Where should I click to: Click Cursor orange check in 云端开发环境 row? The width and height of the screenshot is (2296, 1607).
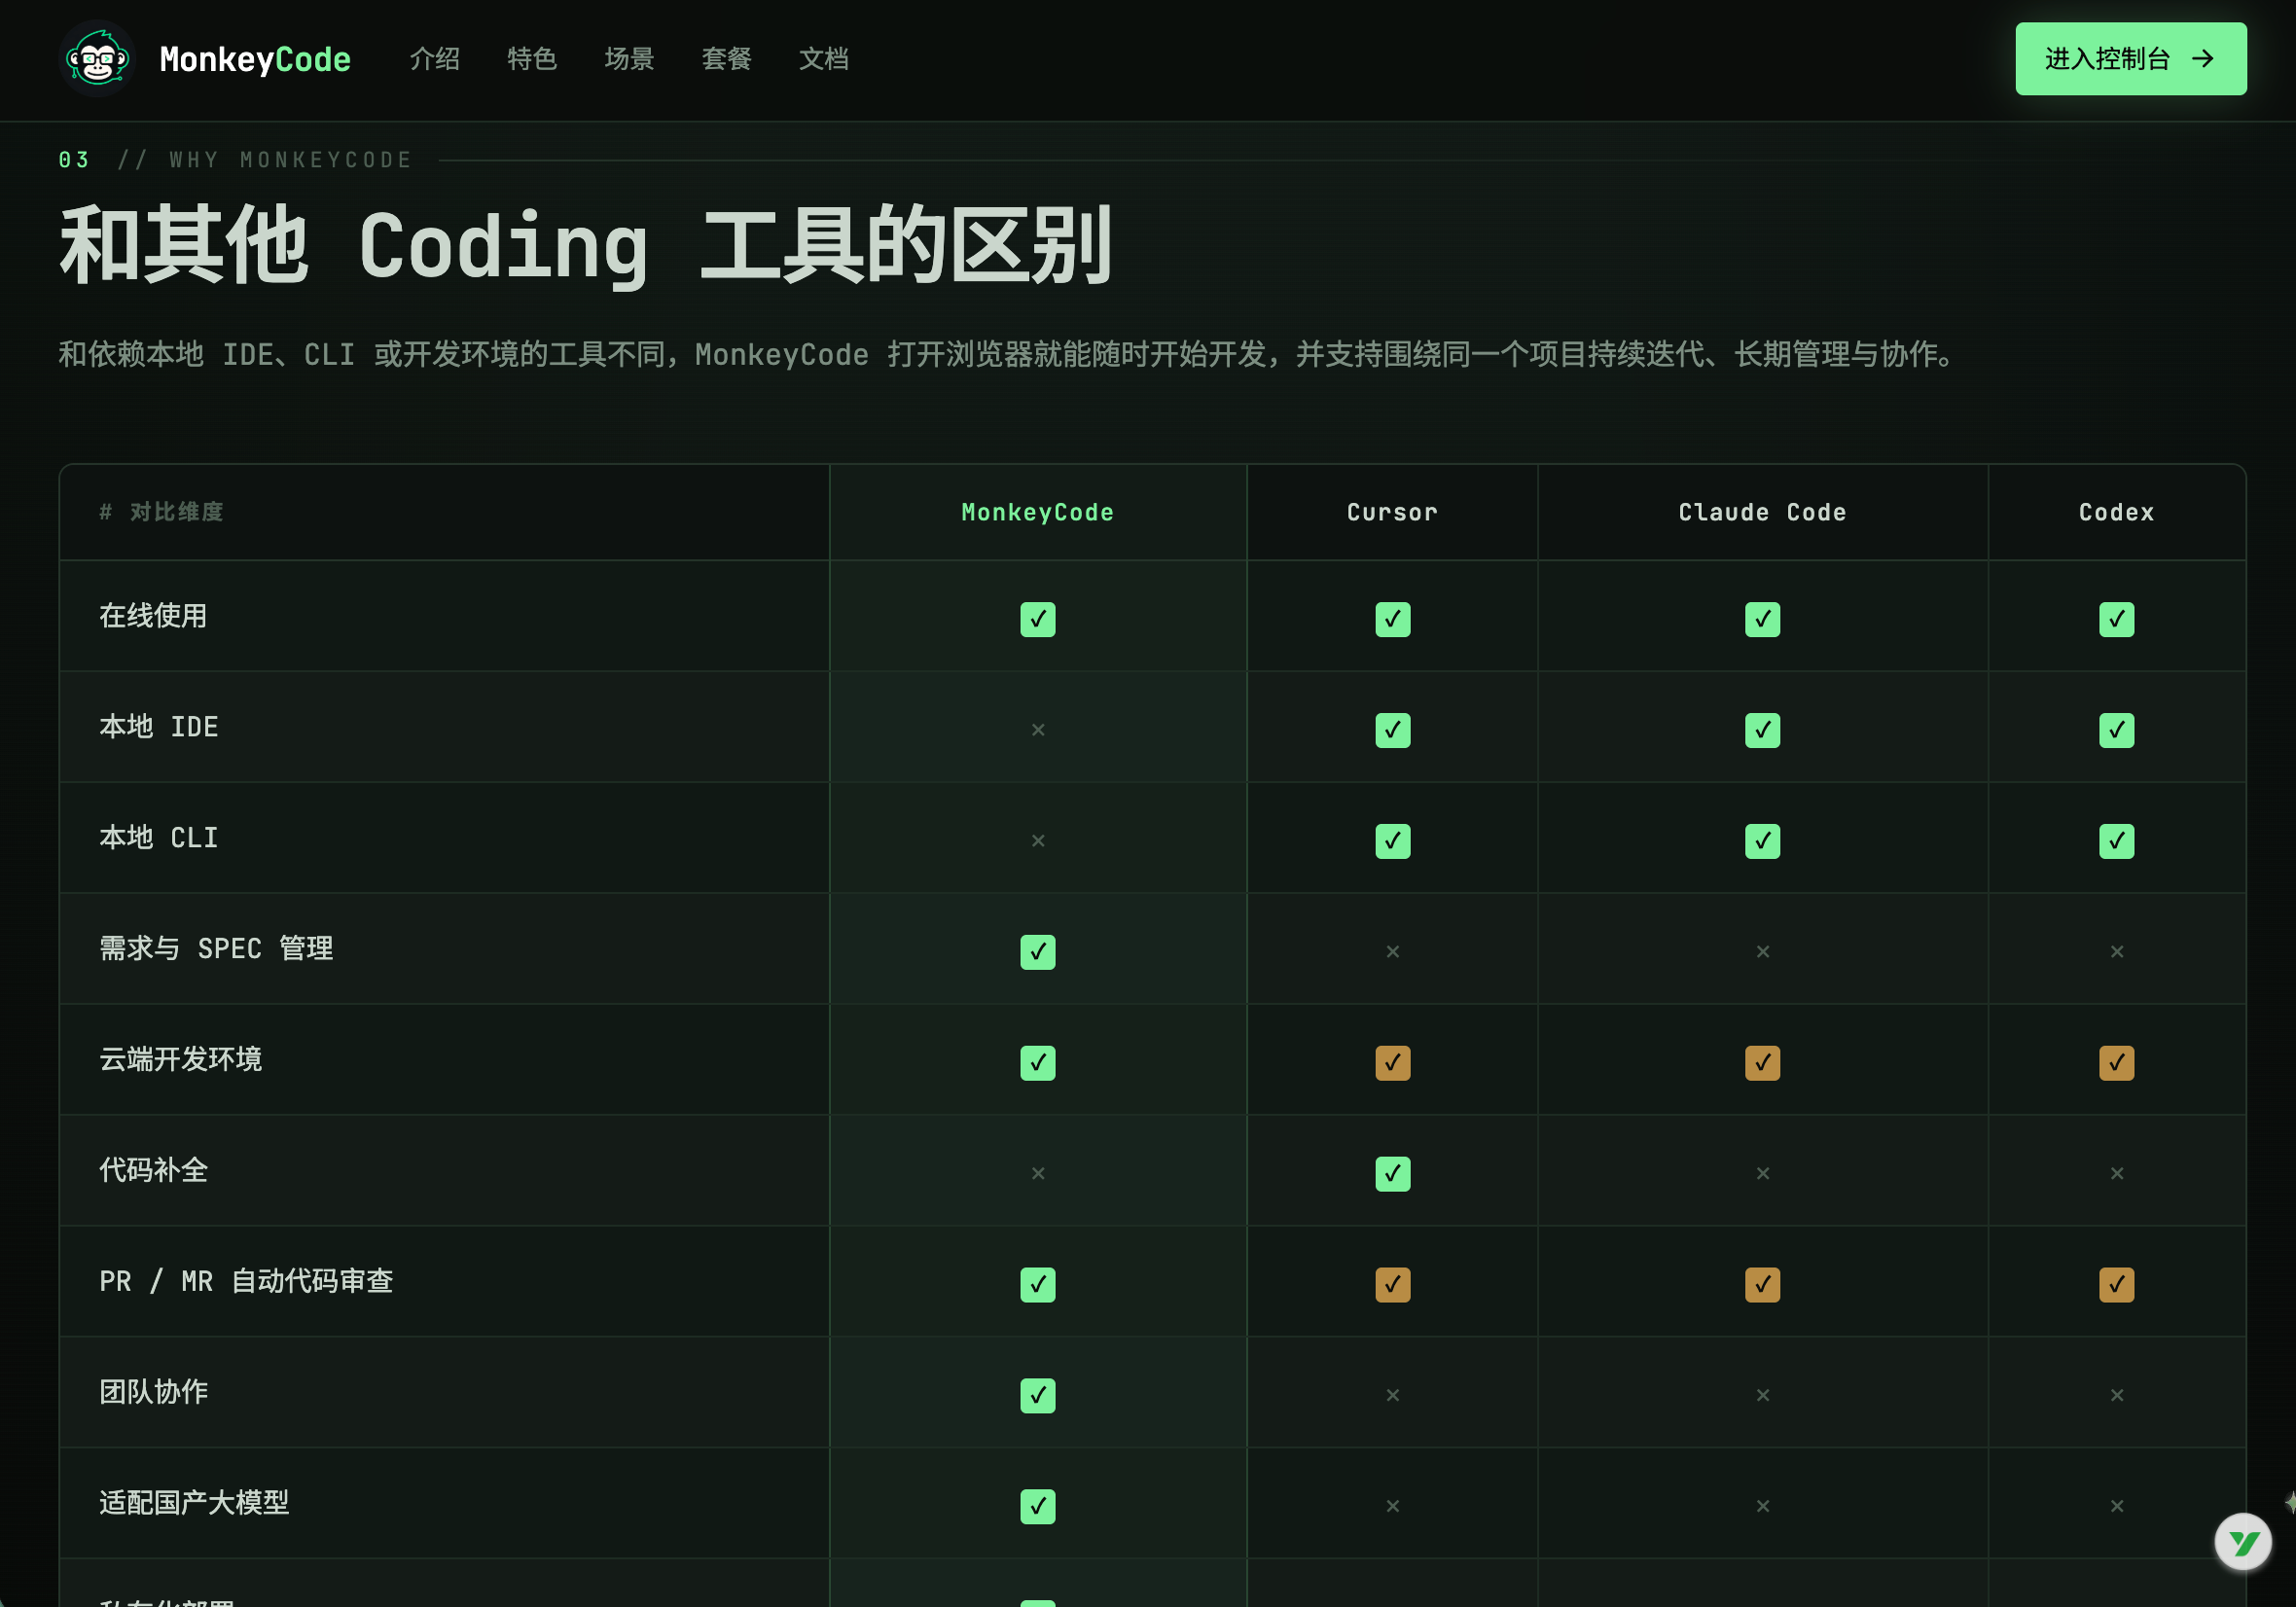[1392, 1063]
